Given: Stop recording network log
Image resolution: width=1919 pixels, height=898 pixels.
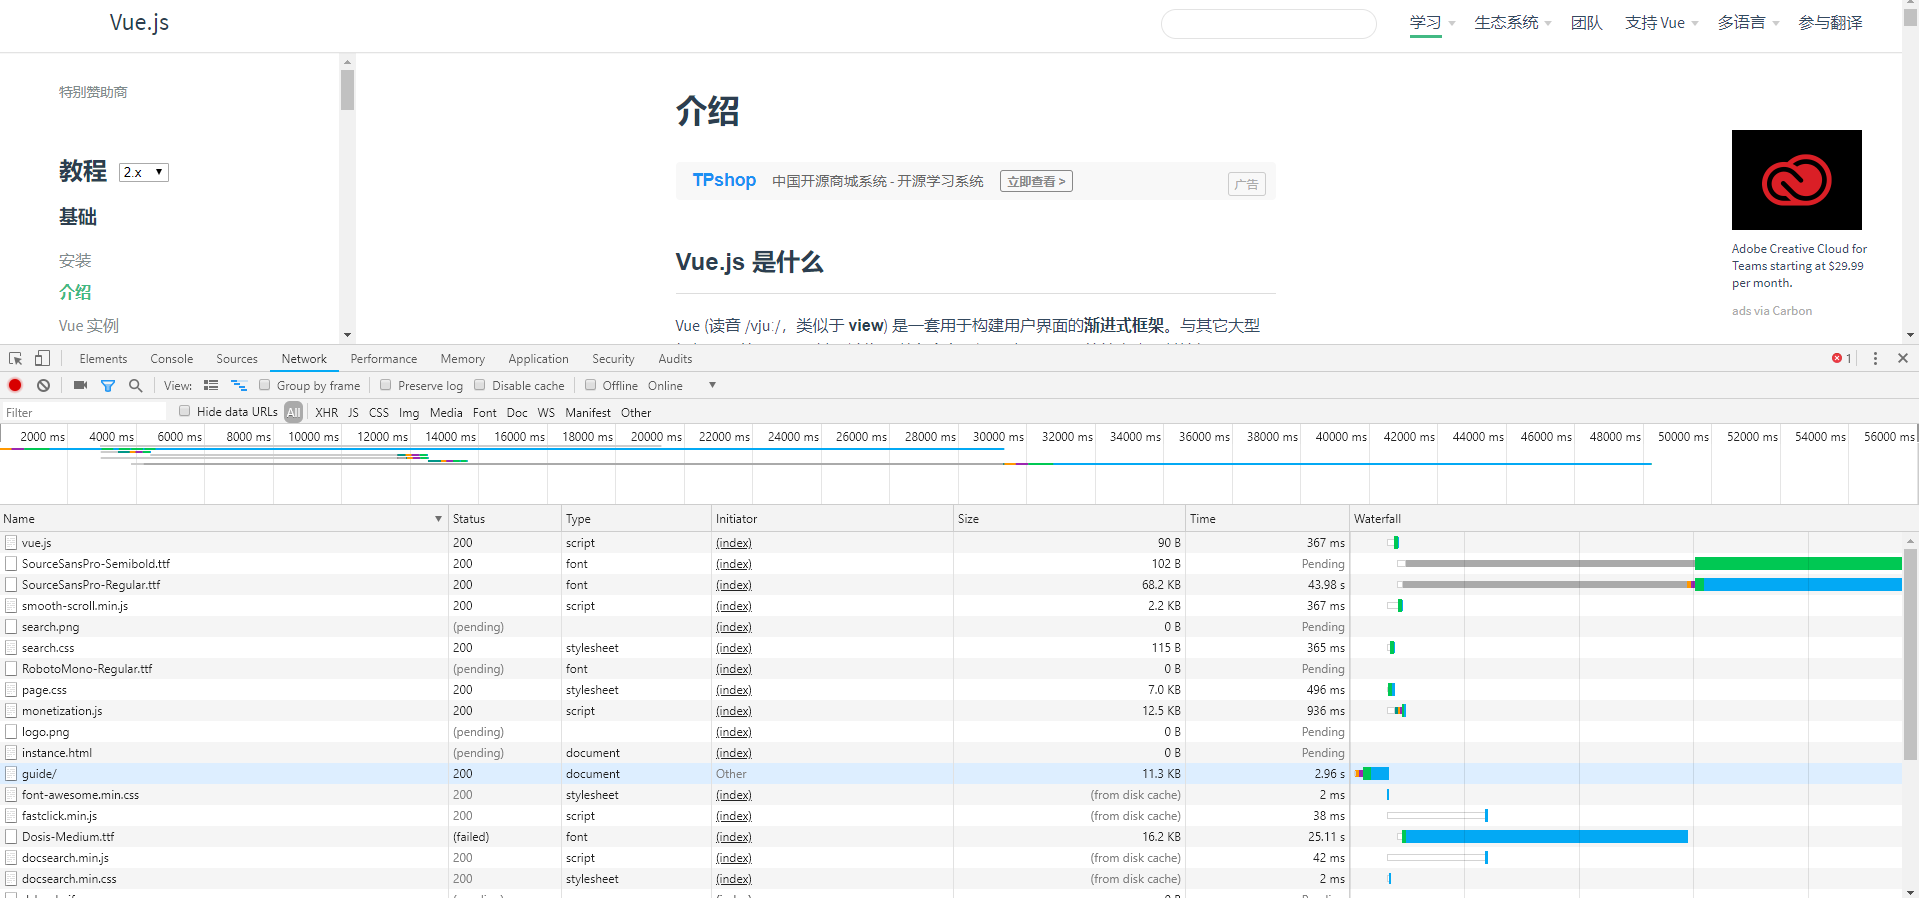Looking at the screenshot, I should coord(15,385).
